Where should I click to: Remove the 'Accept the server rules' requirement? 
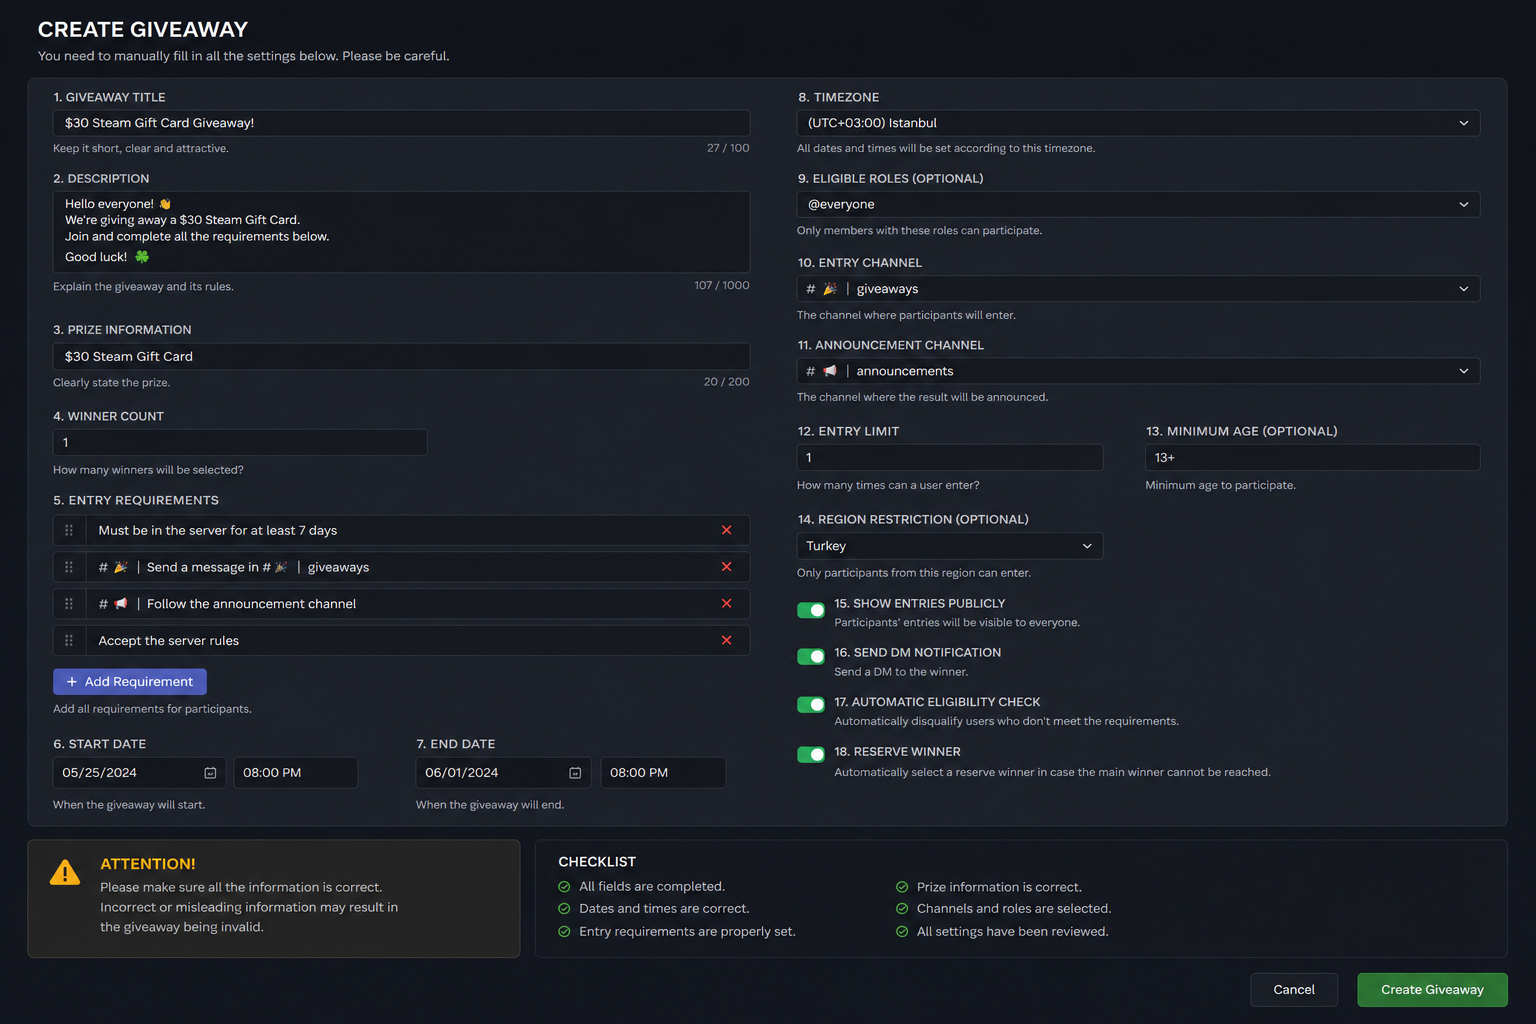(x=727, y=640)
